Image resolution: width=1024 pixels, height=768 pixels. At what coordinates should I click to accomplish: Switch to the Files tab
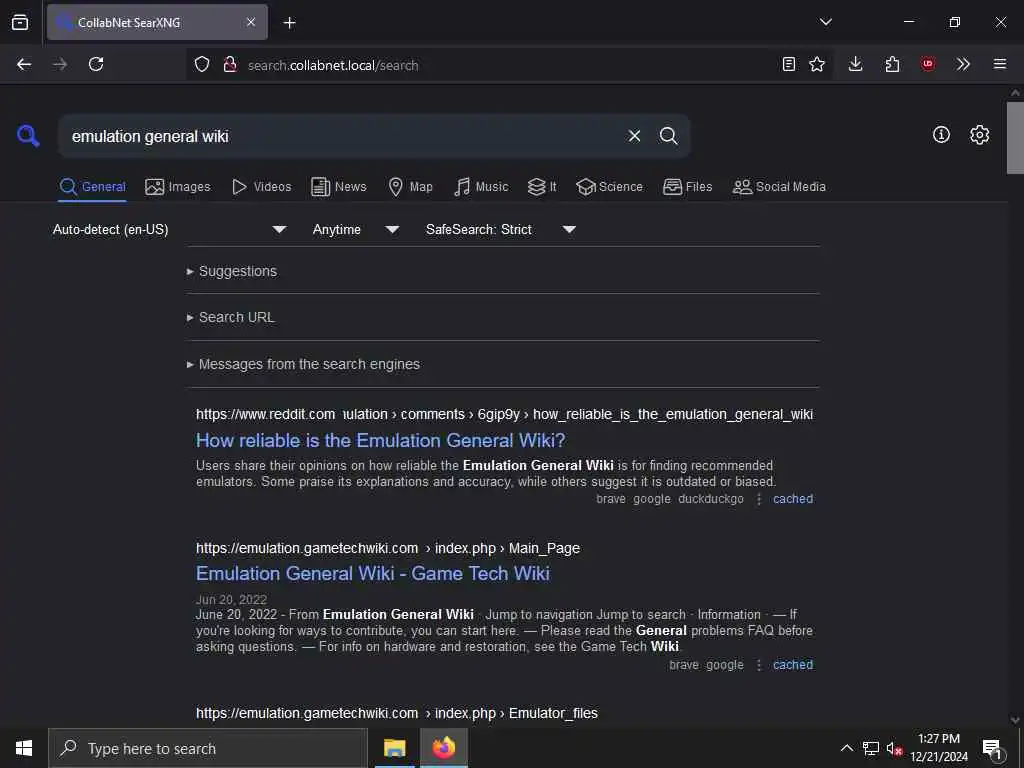point(687,187)
